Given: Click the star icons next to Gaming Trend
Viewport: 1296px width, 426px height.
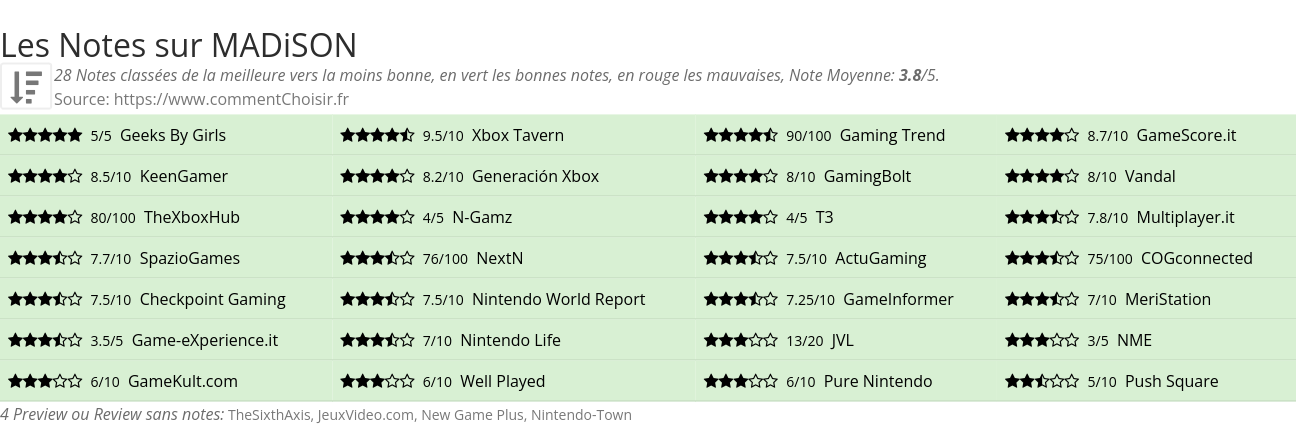Looking at the screenshot, I should (741, 135).
